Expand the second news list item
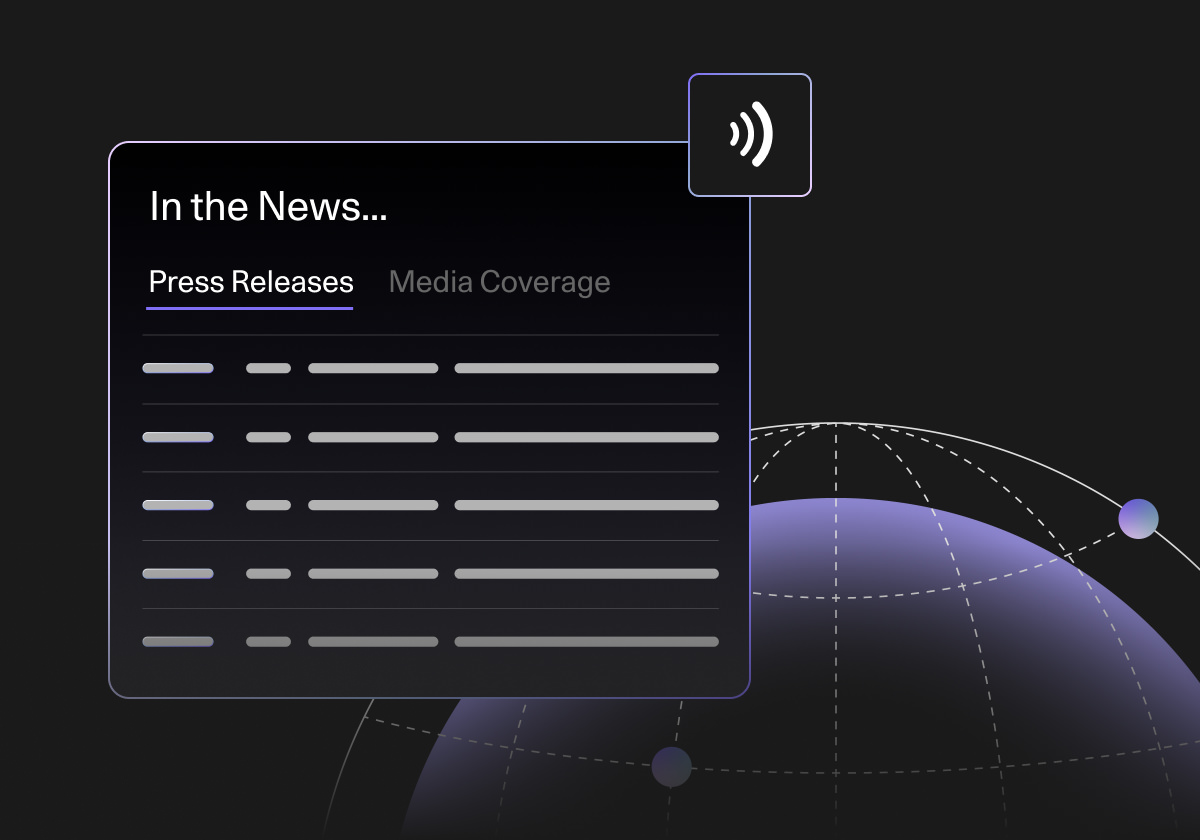Image resolution: width=1200 pixels, height=840 pixels. tap(430, 437)
